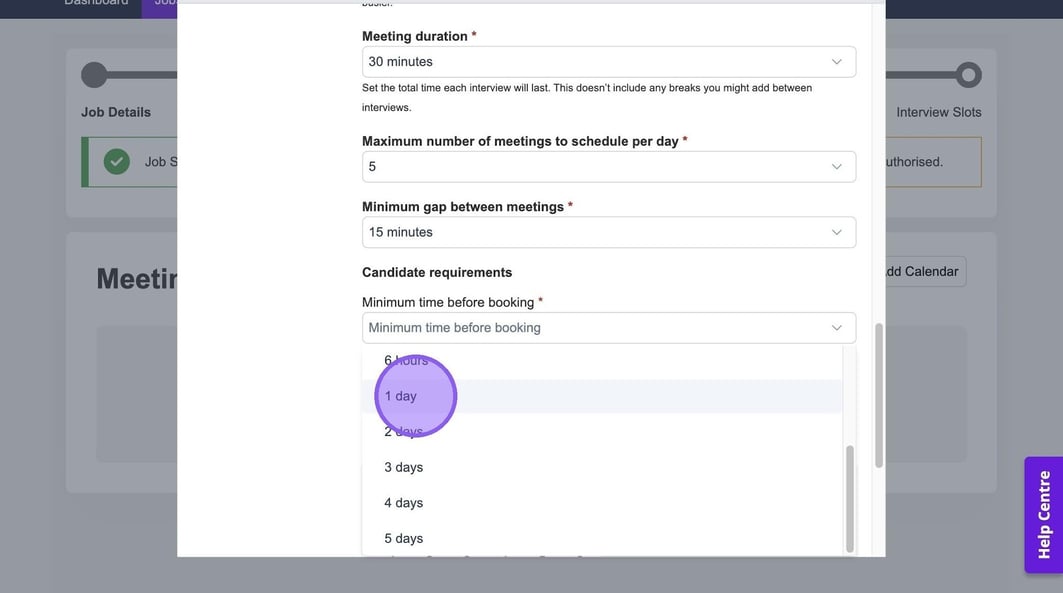Select the "6 hours" option
The image size is (1063, 593).
(406, 361)
